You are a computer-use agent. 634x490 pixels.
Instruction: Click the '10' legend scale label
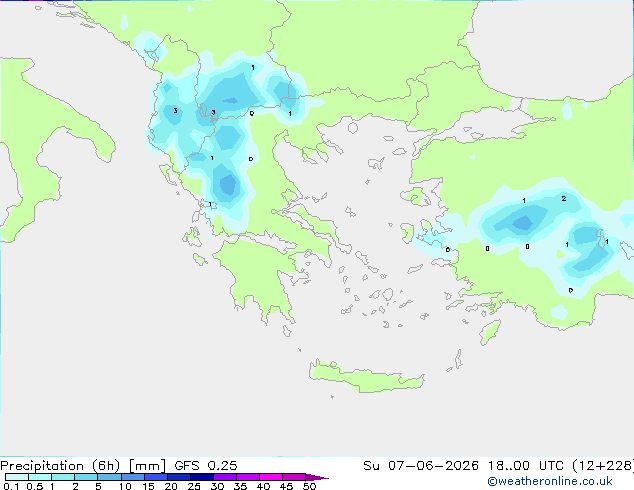125,486
